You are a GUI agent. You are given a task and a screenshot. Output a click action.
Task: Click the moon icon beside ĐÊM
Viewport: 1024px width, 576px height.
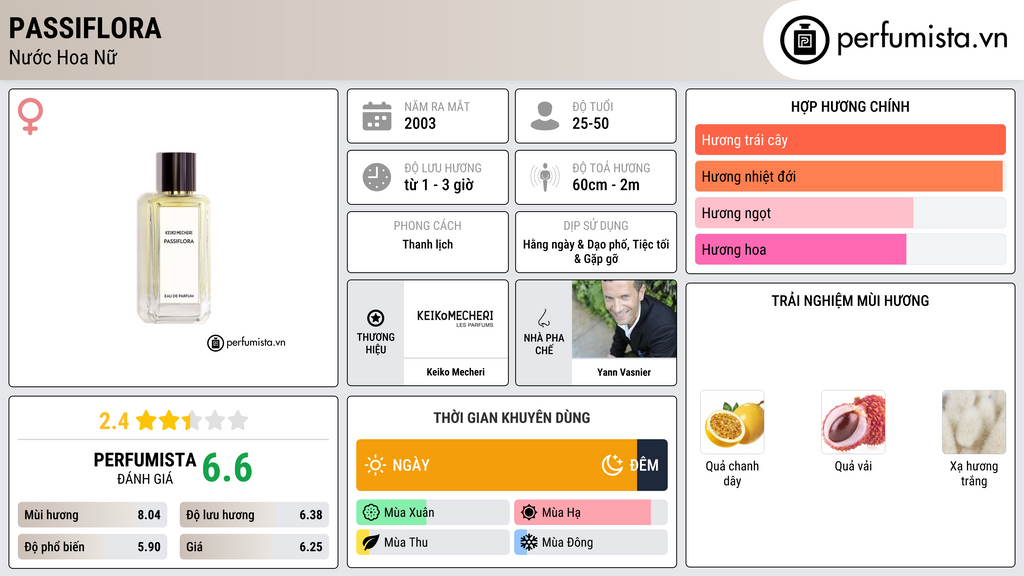pos(612,465)
